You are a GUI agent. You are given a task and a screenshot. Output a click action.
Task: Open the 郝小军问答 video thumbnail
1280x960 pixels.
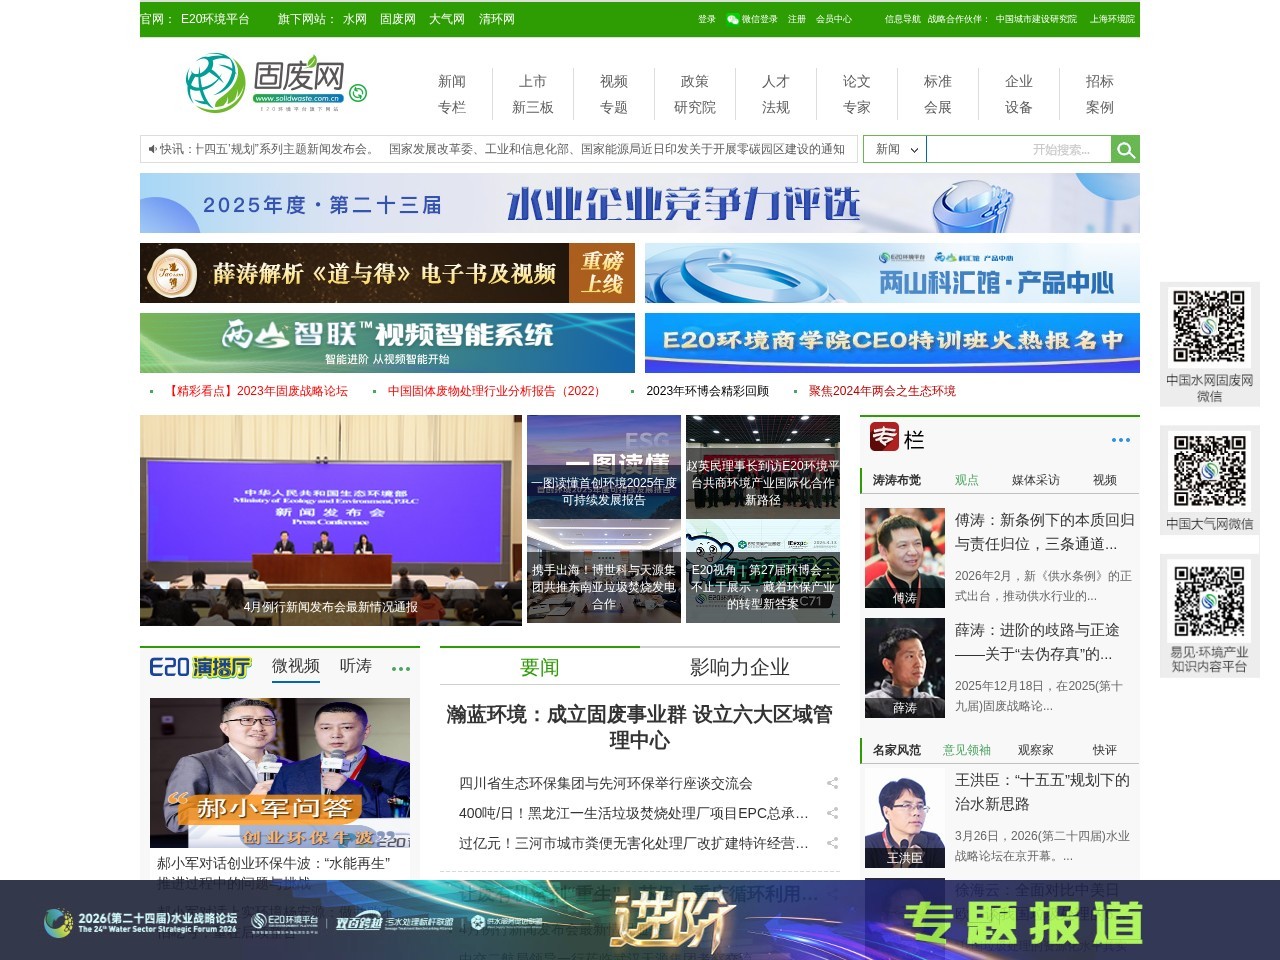coord(280,773)
